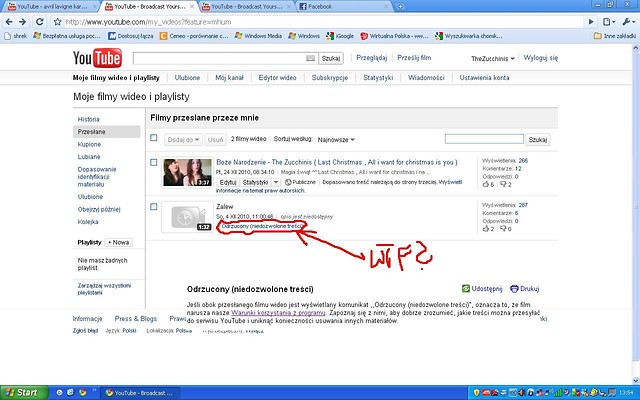Open Przeglądaj link
The height and width of the screenshot is (400, 640).
click(371, 58)
